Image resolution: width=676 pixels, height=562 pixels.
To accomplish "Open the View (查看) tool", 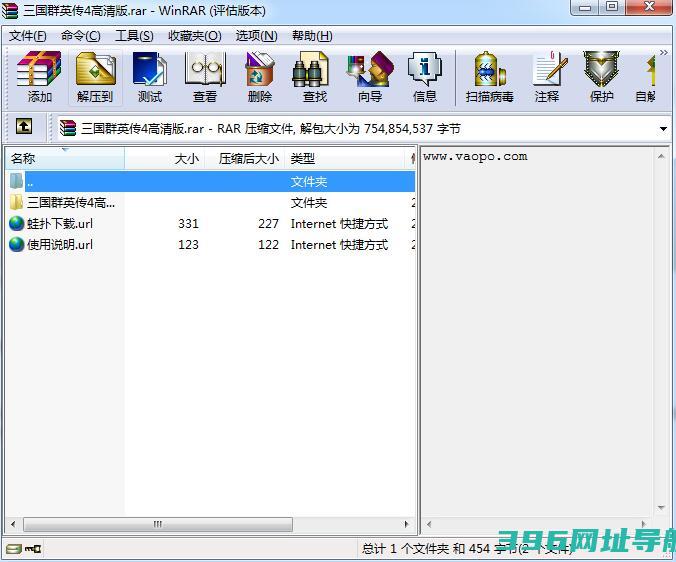I will pos(205,77).
